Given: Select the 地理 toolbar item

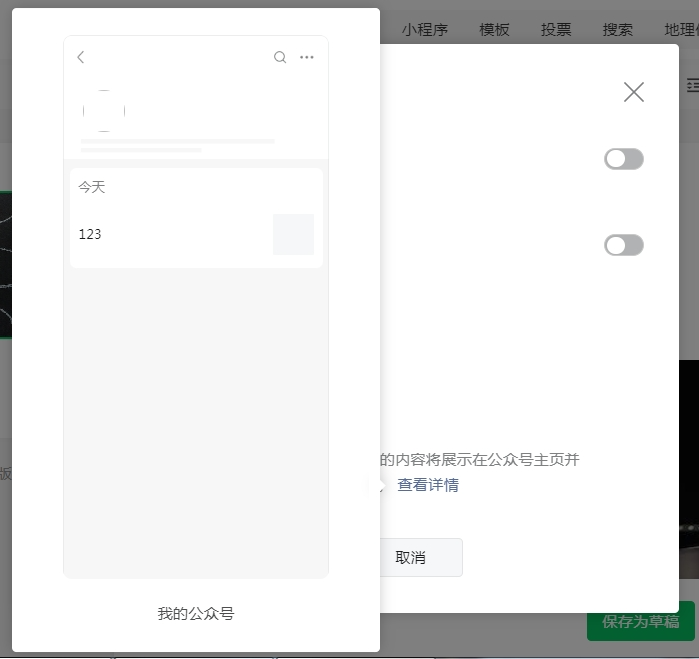Looking at the screenshot, I should pyautogui.click(x=681, y=30).
